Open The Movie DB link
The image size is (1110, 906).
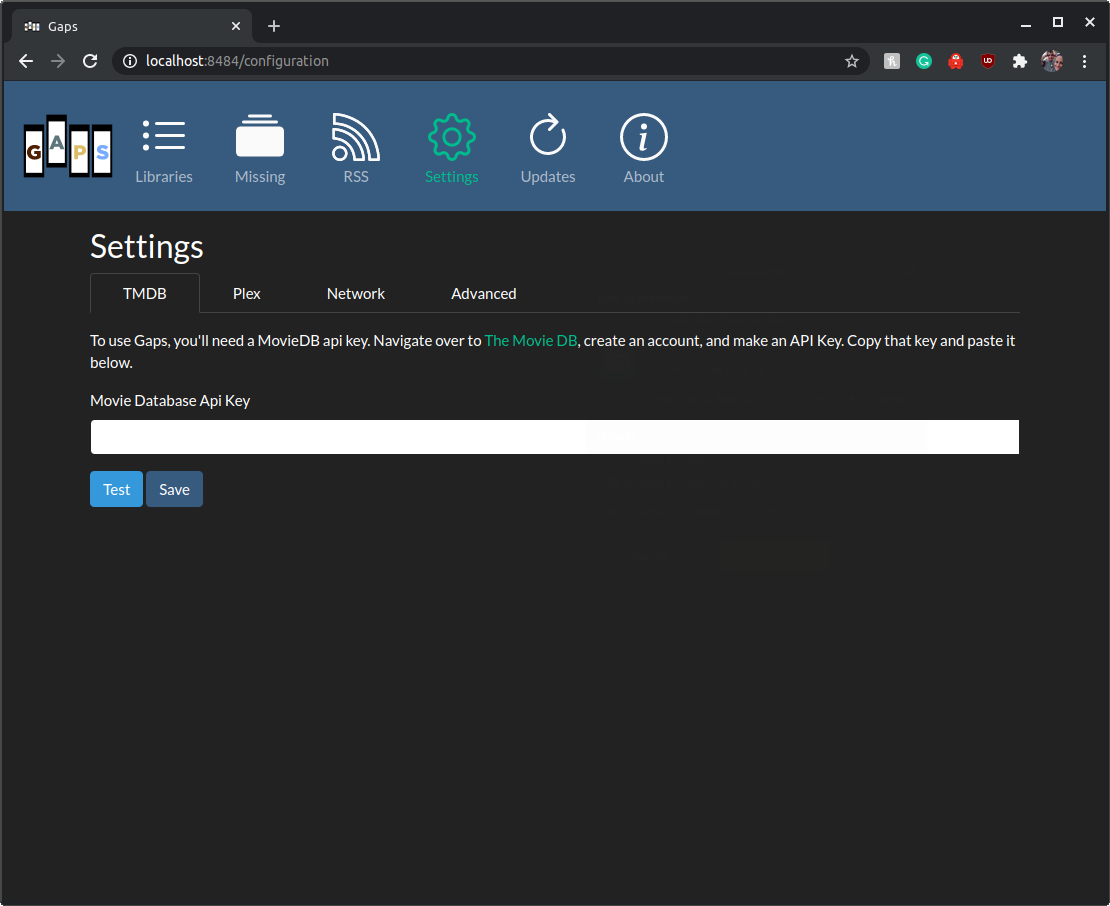click(x=530, y=340)
